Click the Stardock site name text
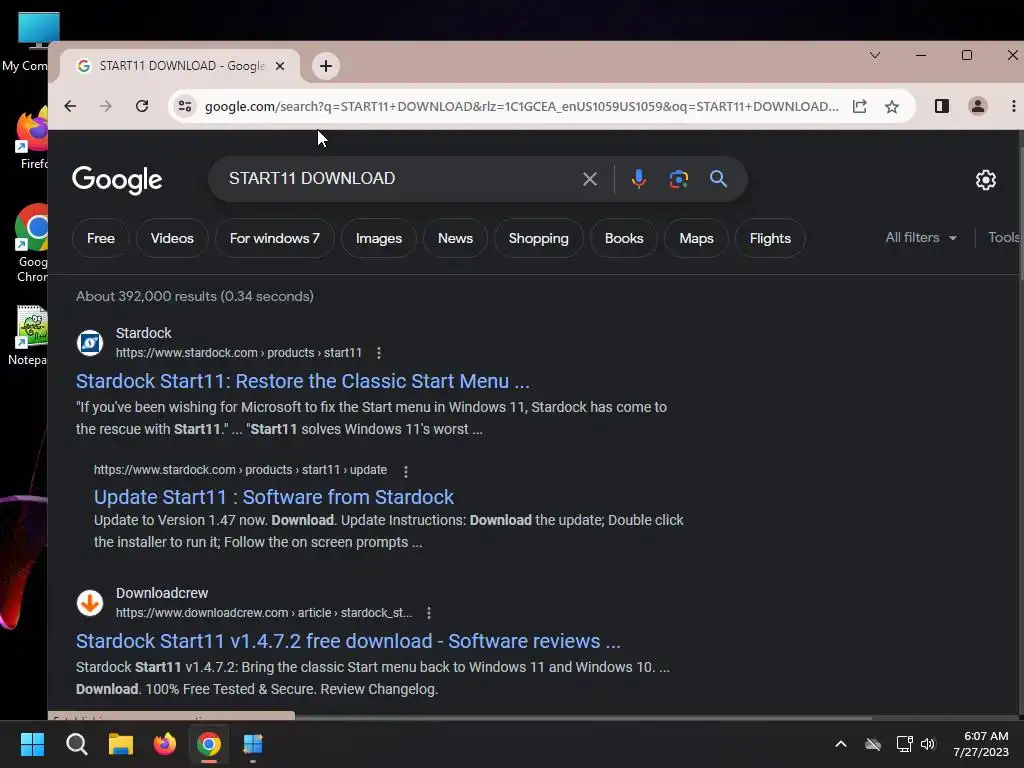Viewport: 1024px width, 768px height. click(144, 333)
